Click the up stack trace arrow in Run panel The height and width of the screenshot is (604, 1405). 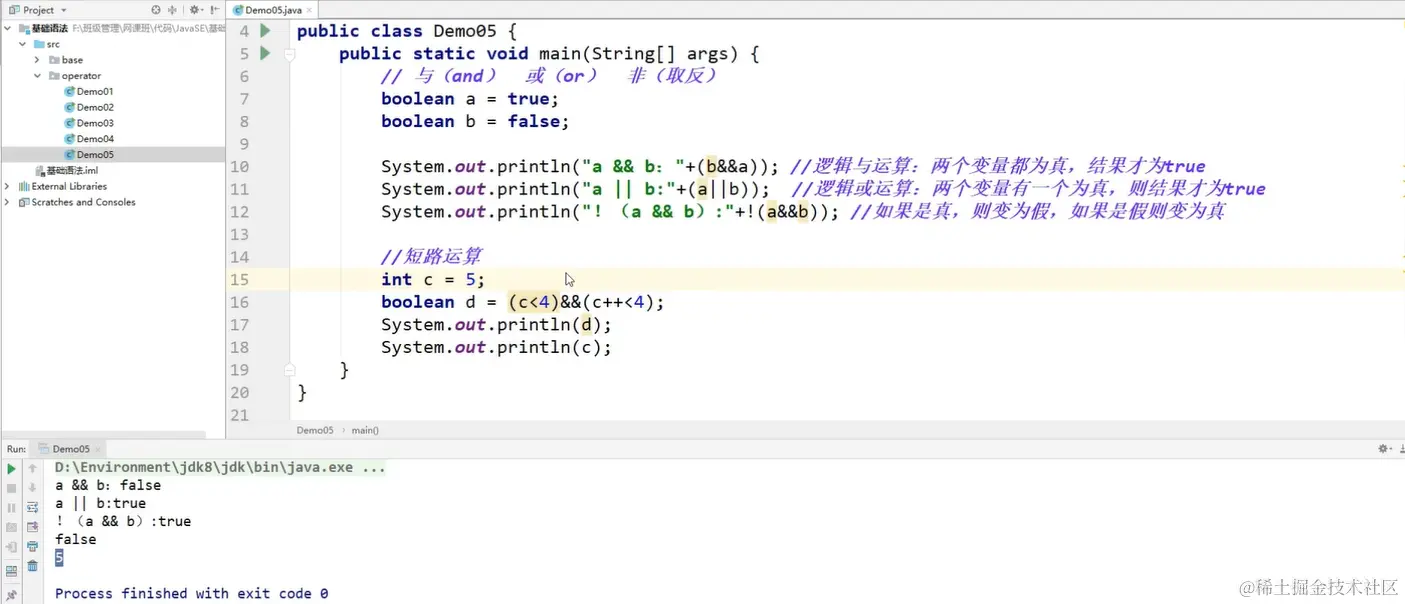pos(32,468)
